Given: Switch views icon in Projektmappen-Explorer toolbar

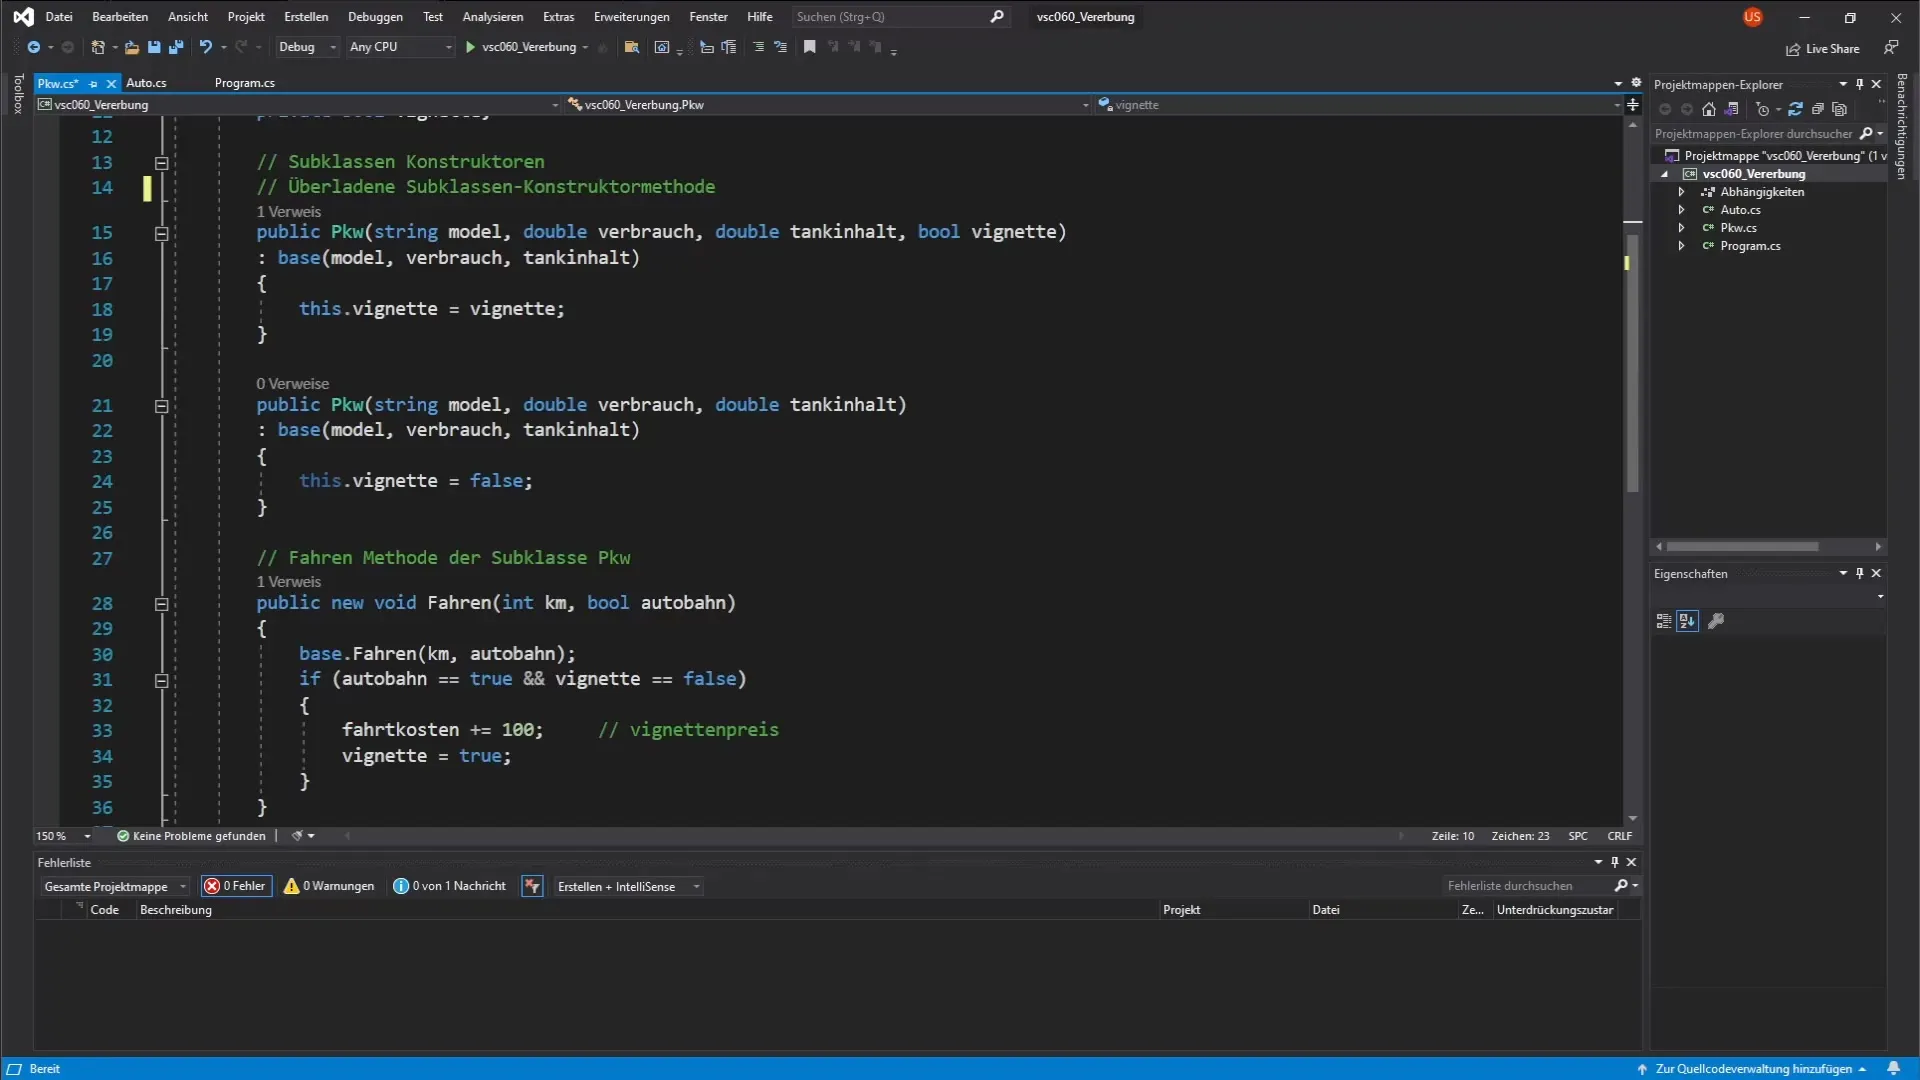Looking at the screenshot, I should pyautogui.click(x=1731, y=109).
